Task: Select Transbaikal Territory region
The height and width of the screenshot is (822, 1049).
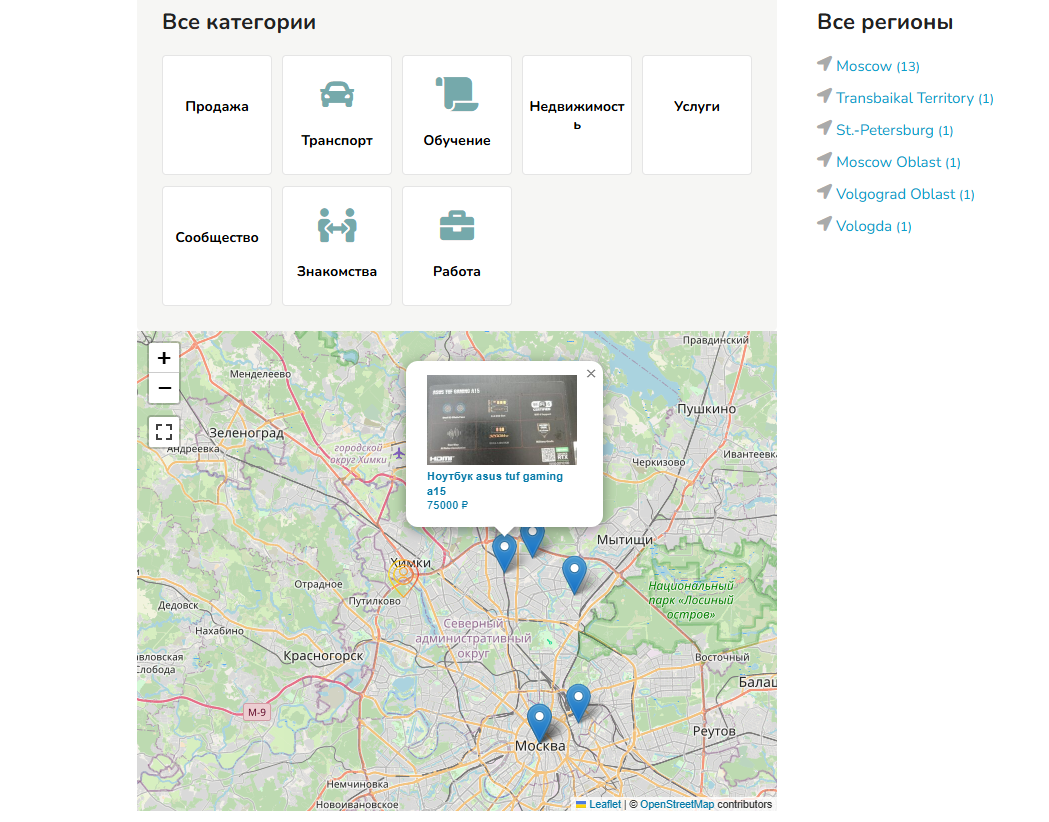Action: pos(904,98)
